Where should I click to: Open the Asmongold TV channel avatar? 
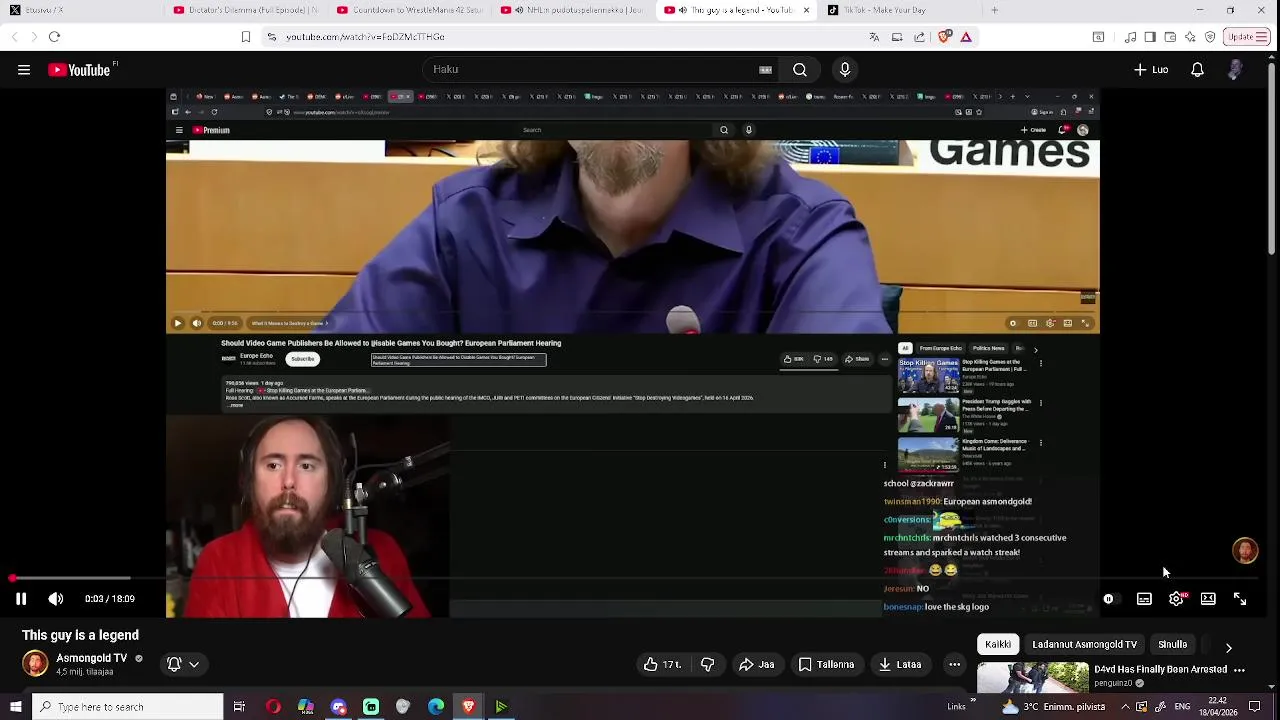(x=35, y=664)
